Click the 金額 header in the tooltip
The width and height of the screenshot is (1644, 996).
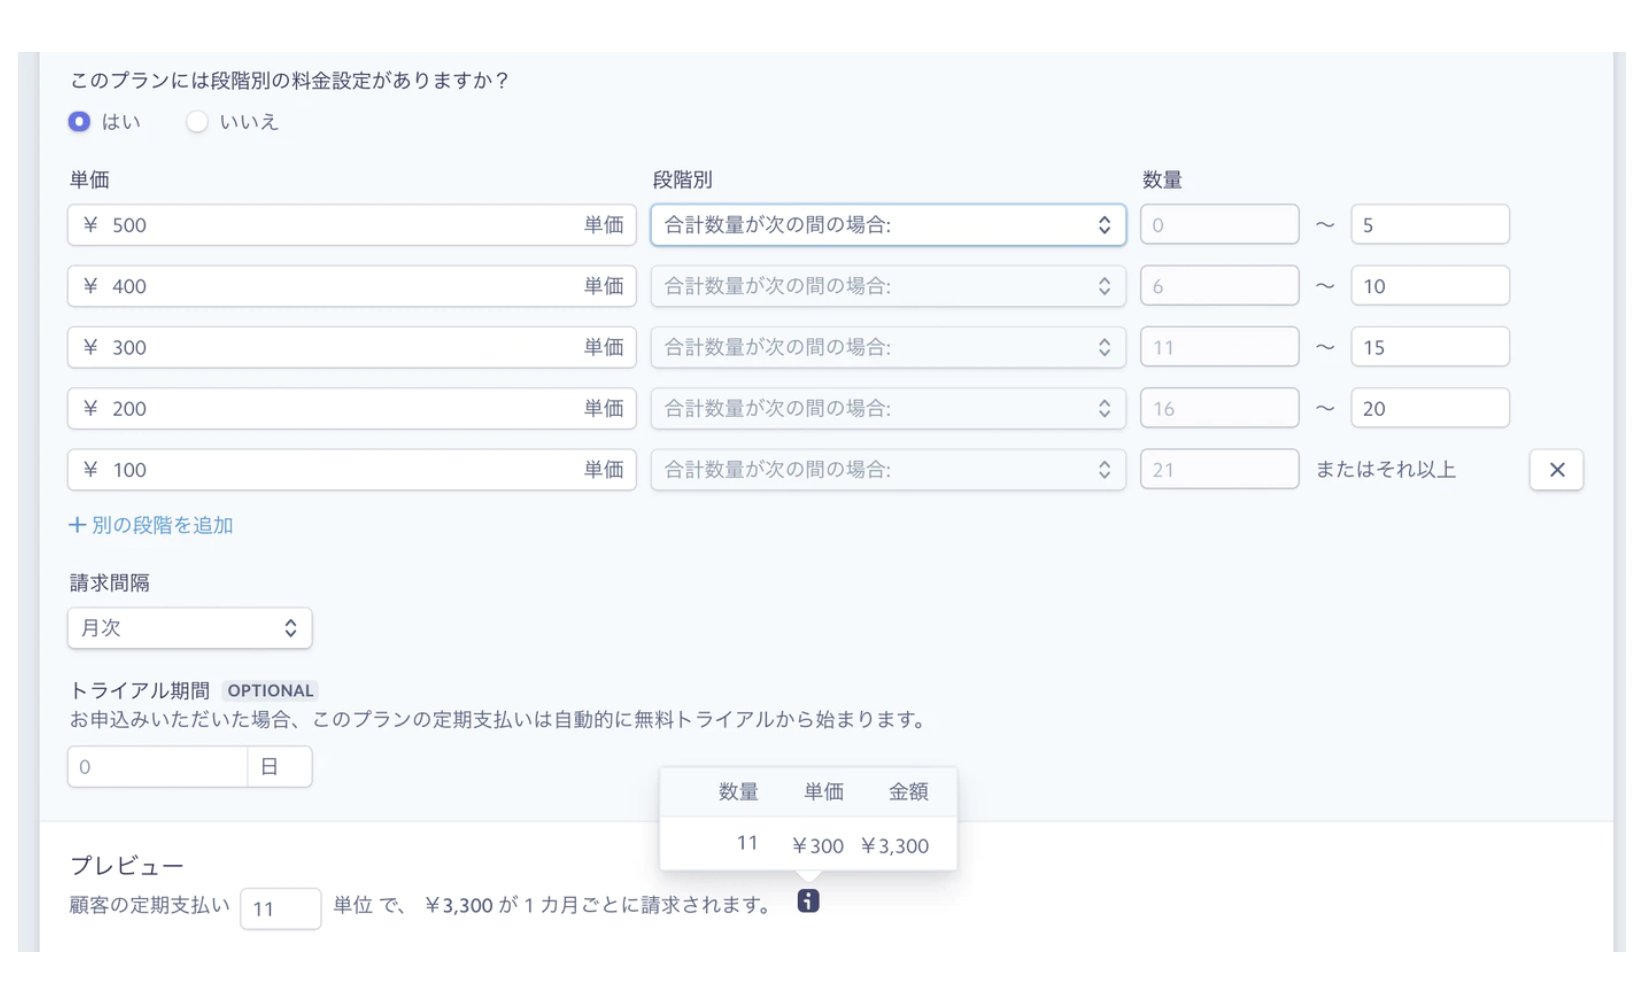pos(909,792)
